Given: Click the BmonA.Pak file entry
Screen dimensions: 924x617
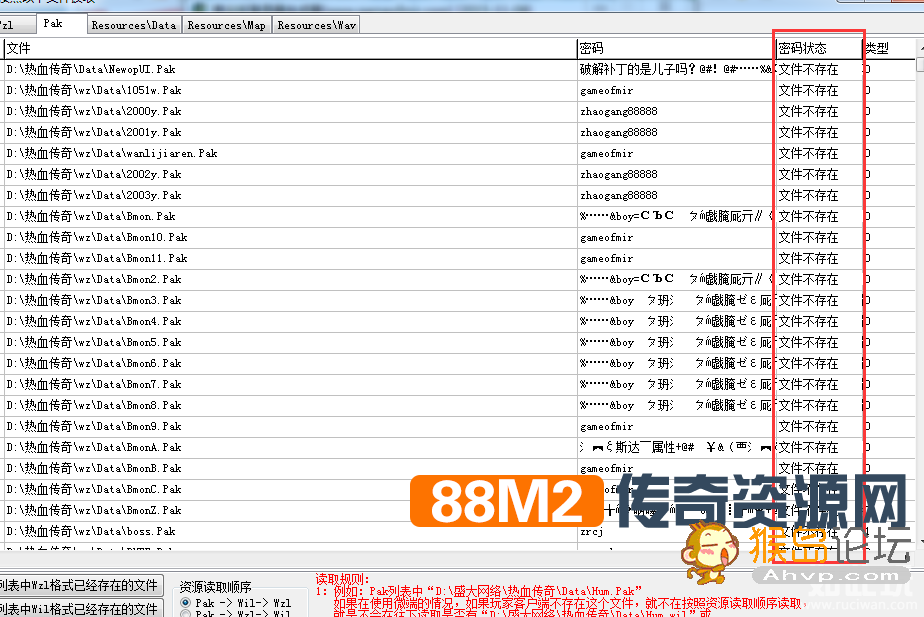Looking at the screenshot, I should coord(94,448).
